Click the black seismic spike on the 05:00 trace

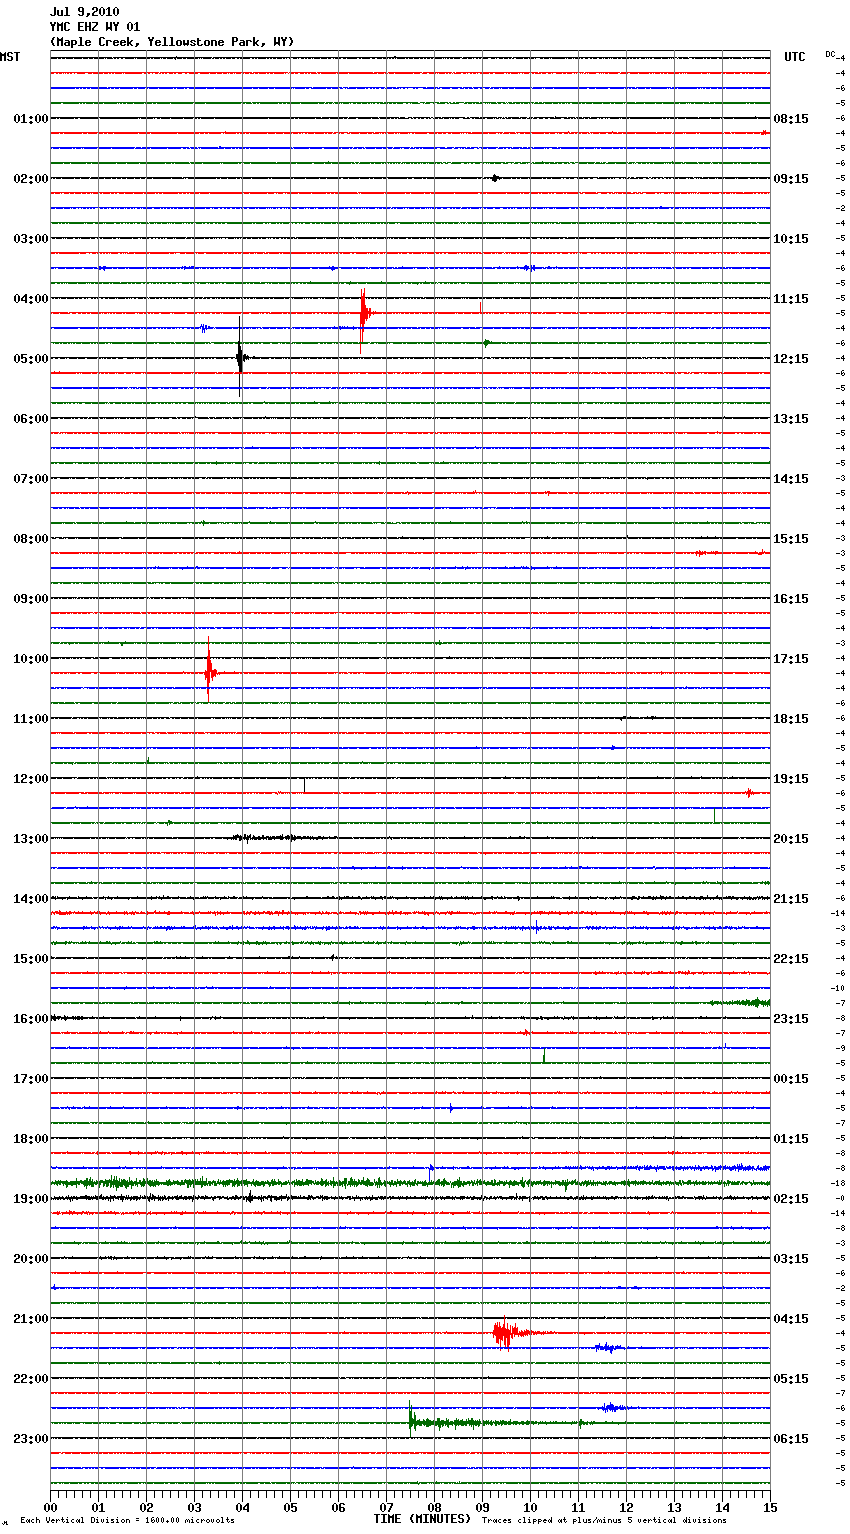(241, 357)
